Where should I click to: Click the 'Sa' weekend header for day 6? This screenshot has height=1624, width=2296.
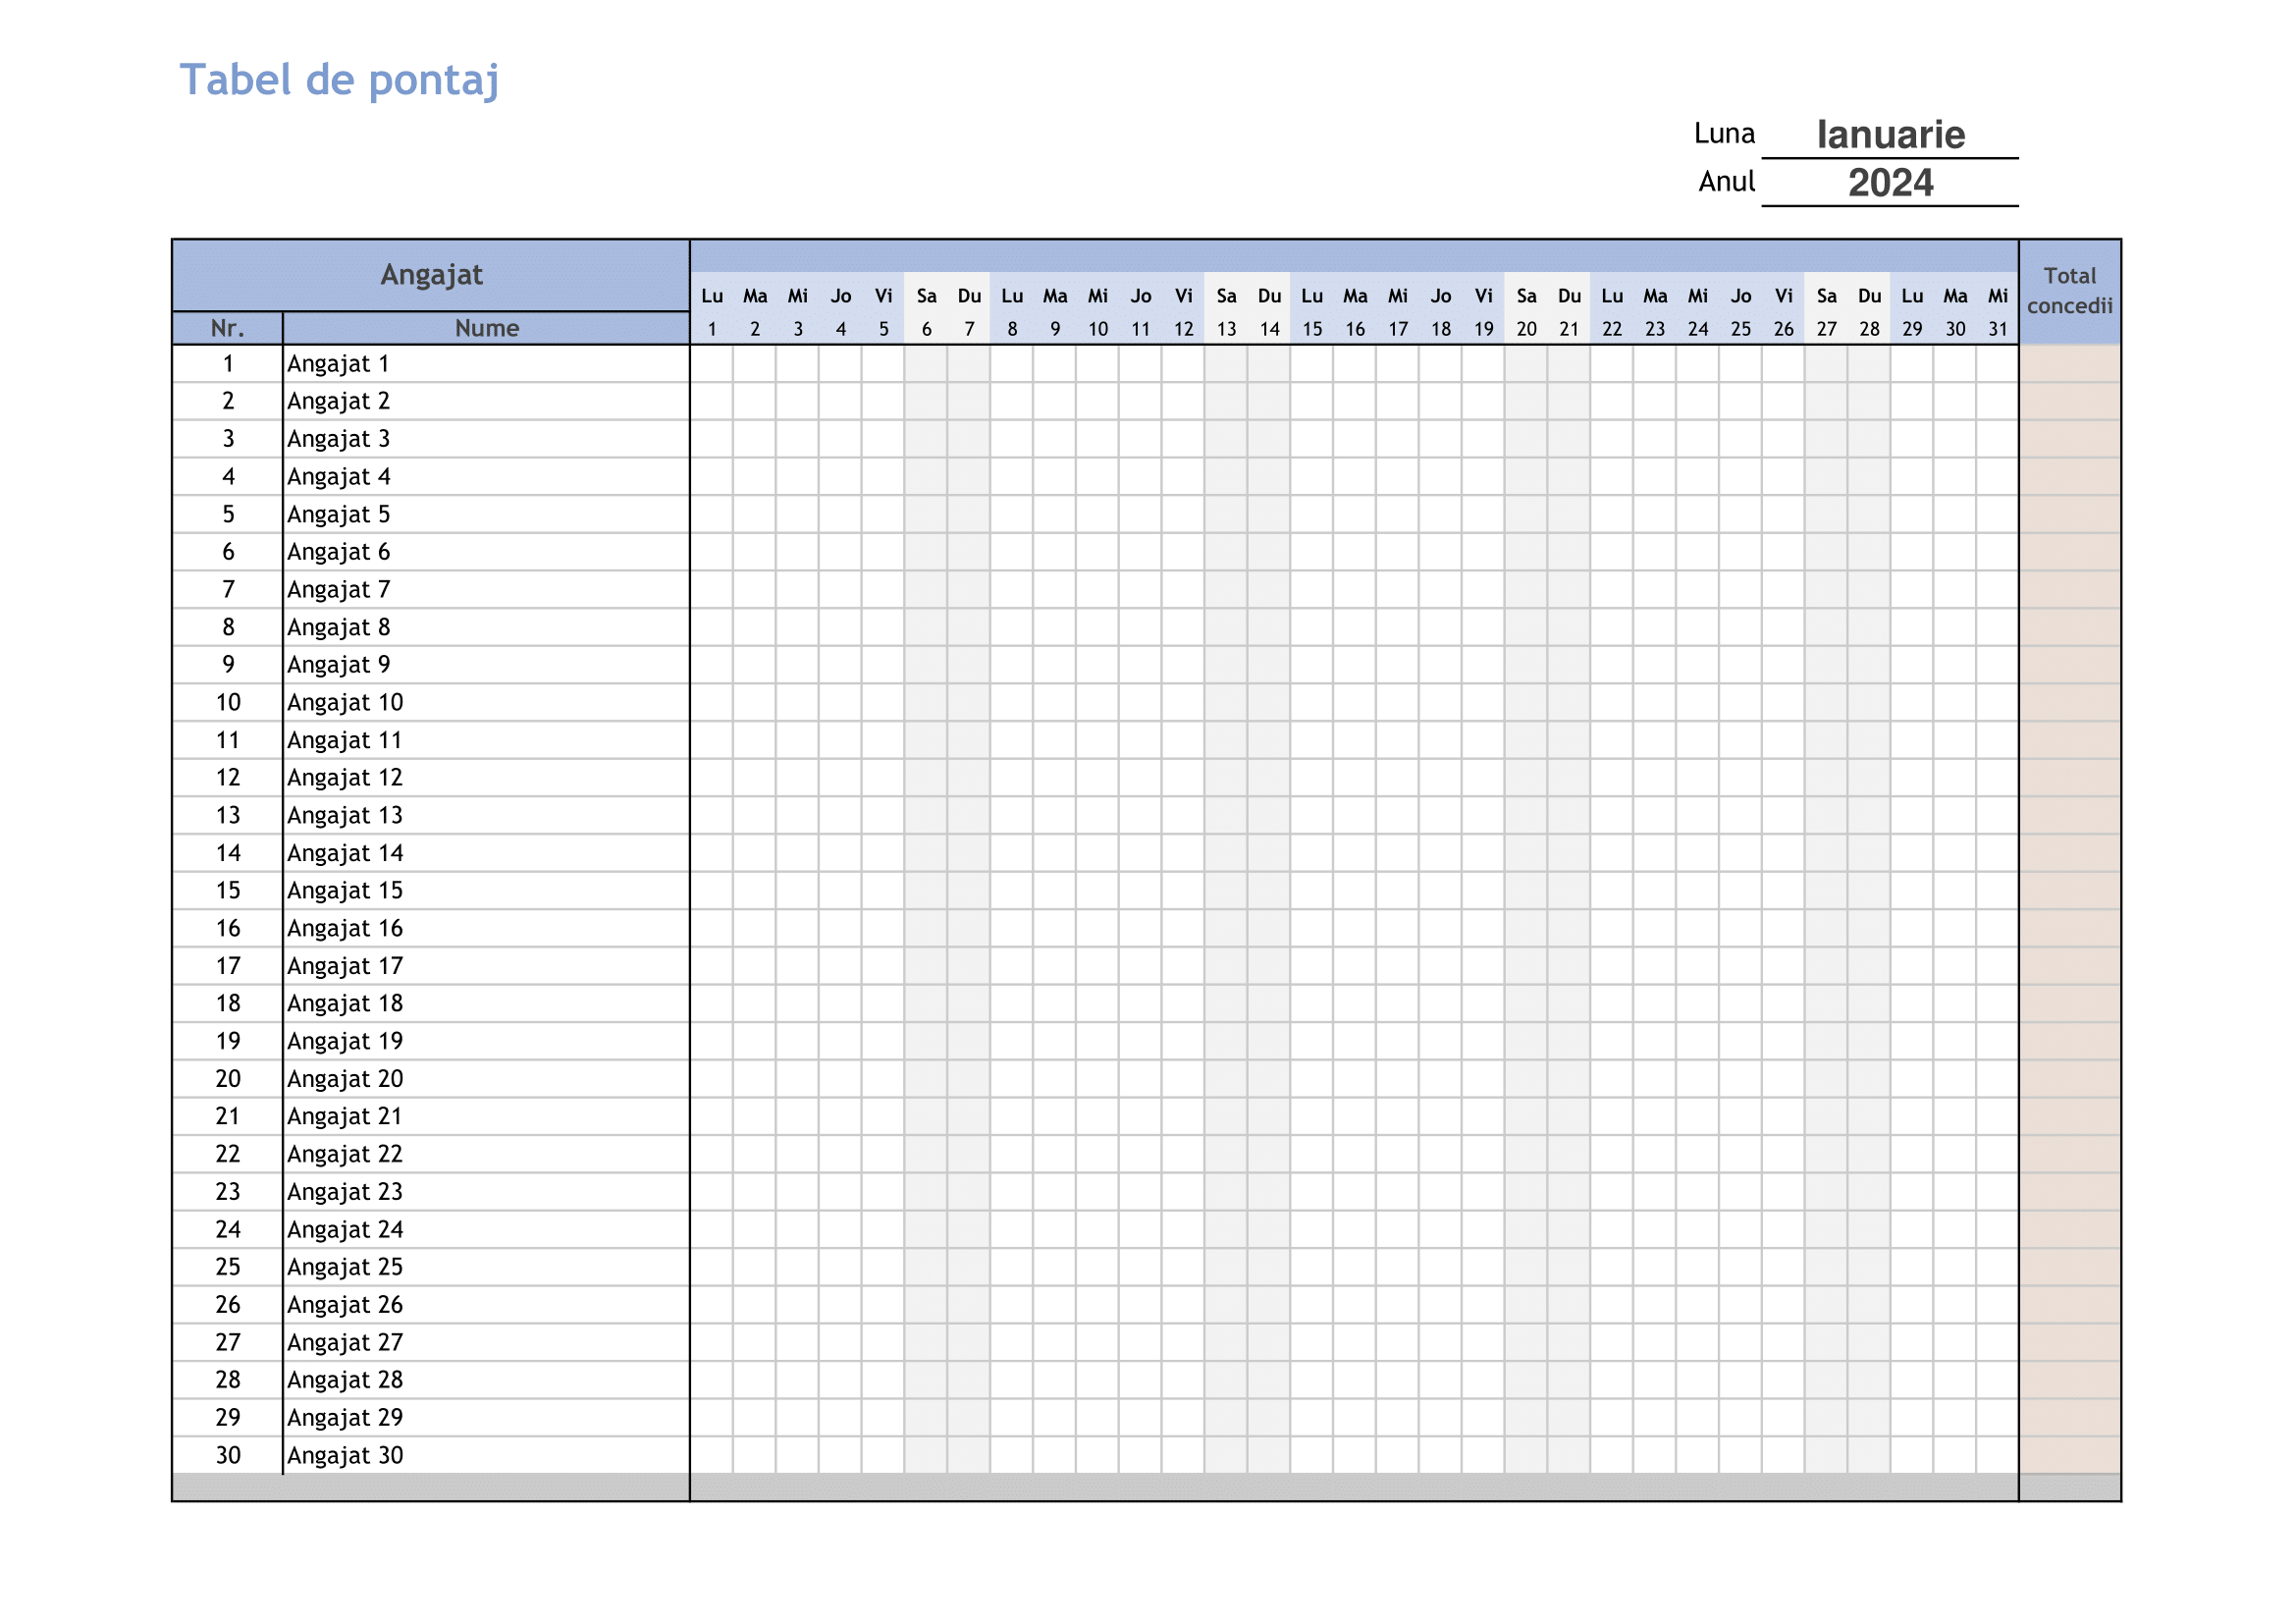pyautogui.click(x=927, y=295)
